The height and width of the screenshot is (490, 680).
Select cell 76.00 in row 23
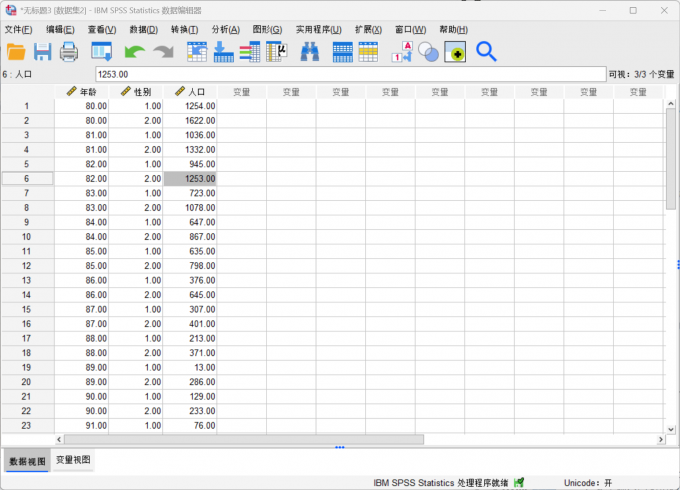click(190, 425)
